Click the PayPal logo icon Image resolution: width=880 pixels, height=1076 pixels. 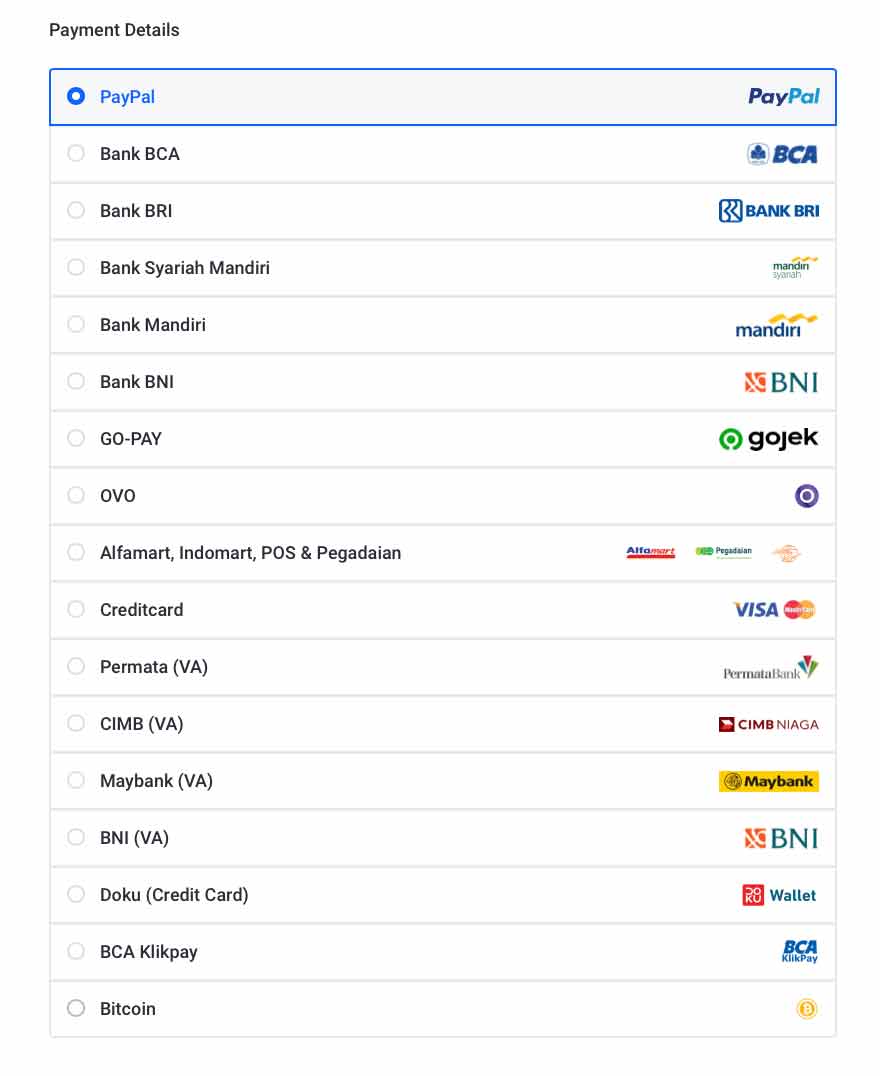click(x=784, y=96)
